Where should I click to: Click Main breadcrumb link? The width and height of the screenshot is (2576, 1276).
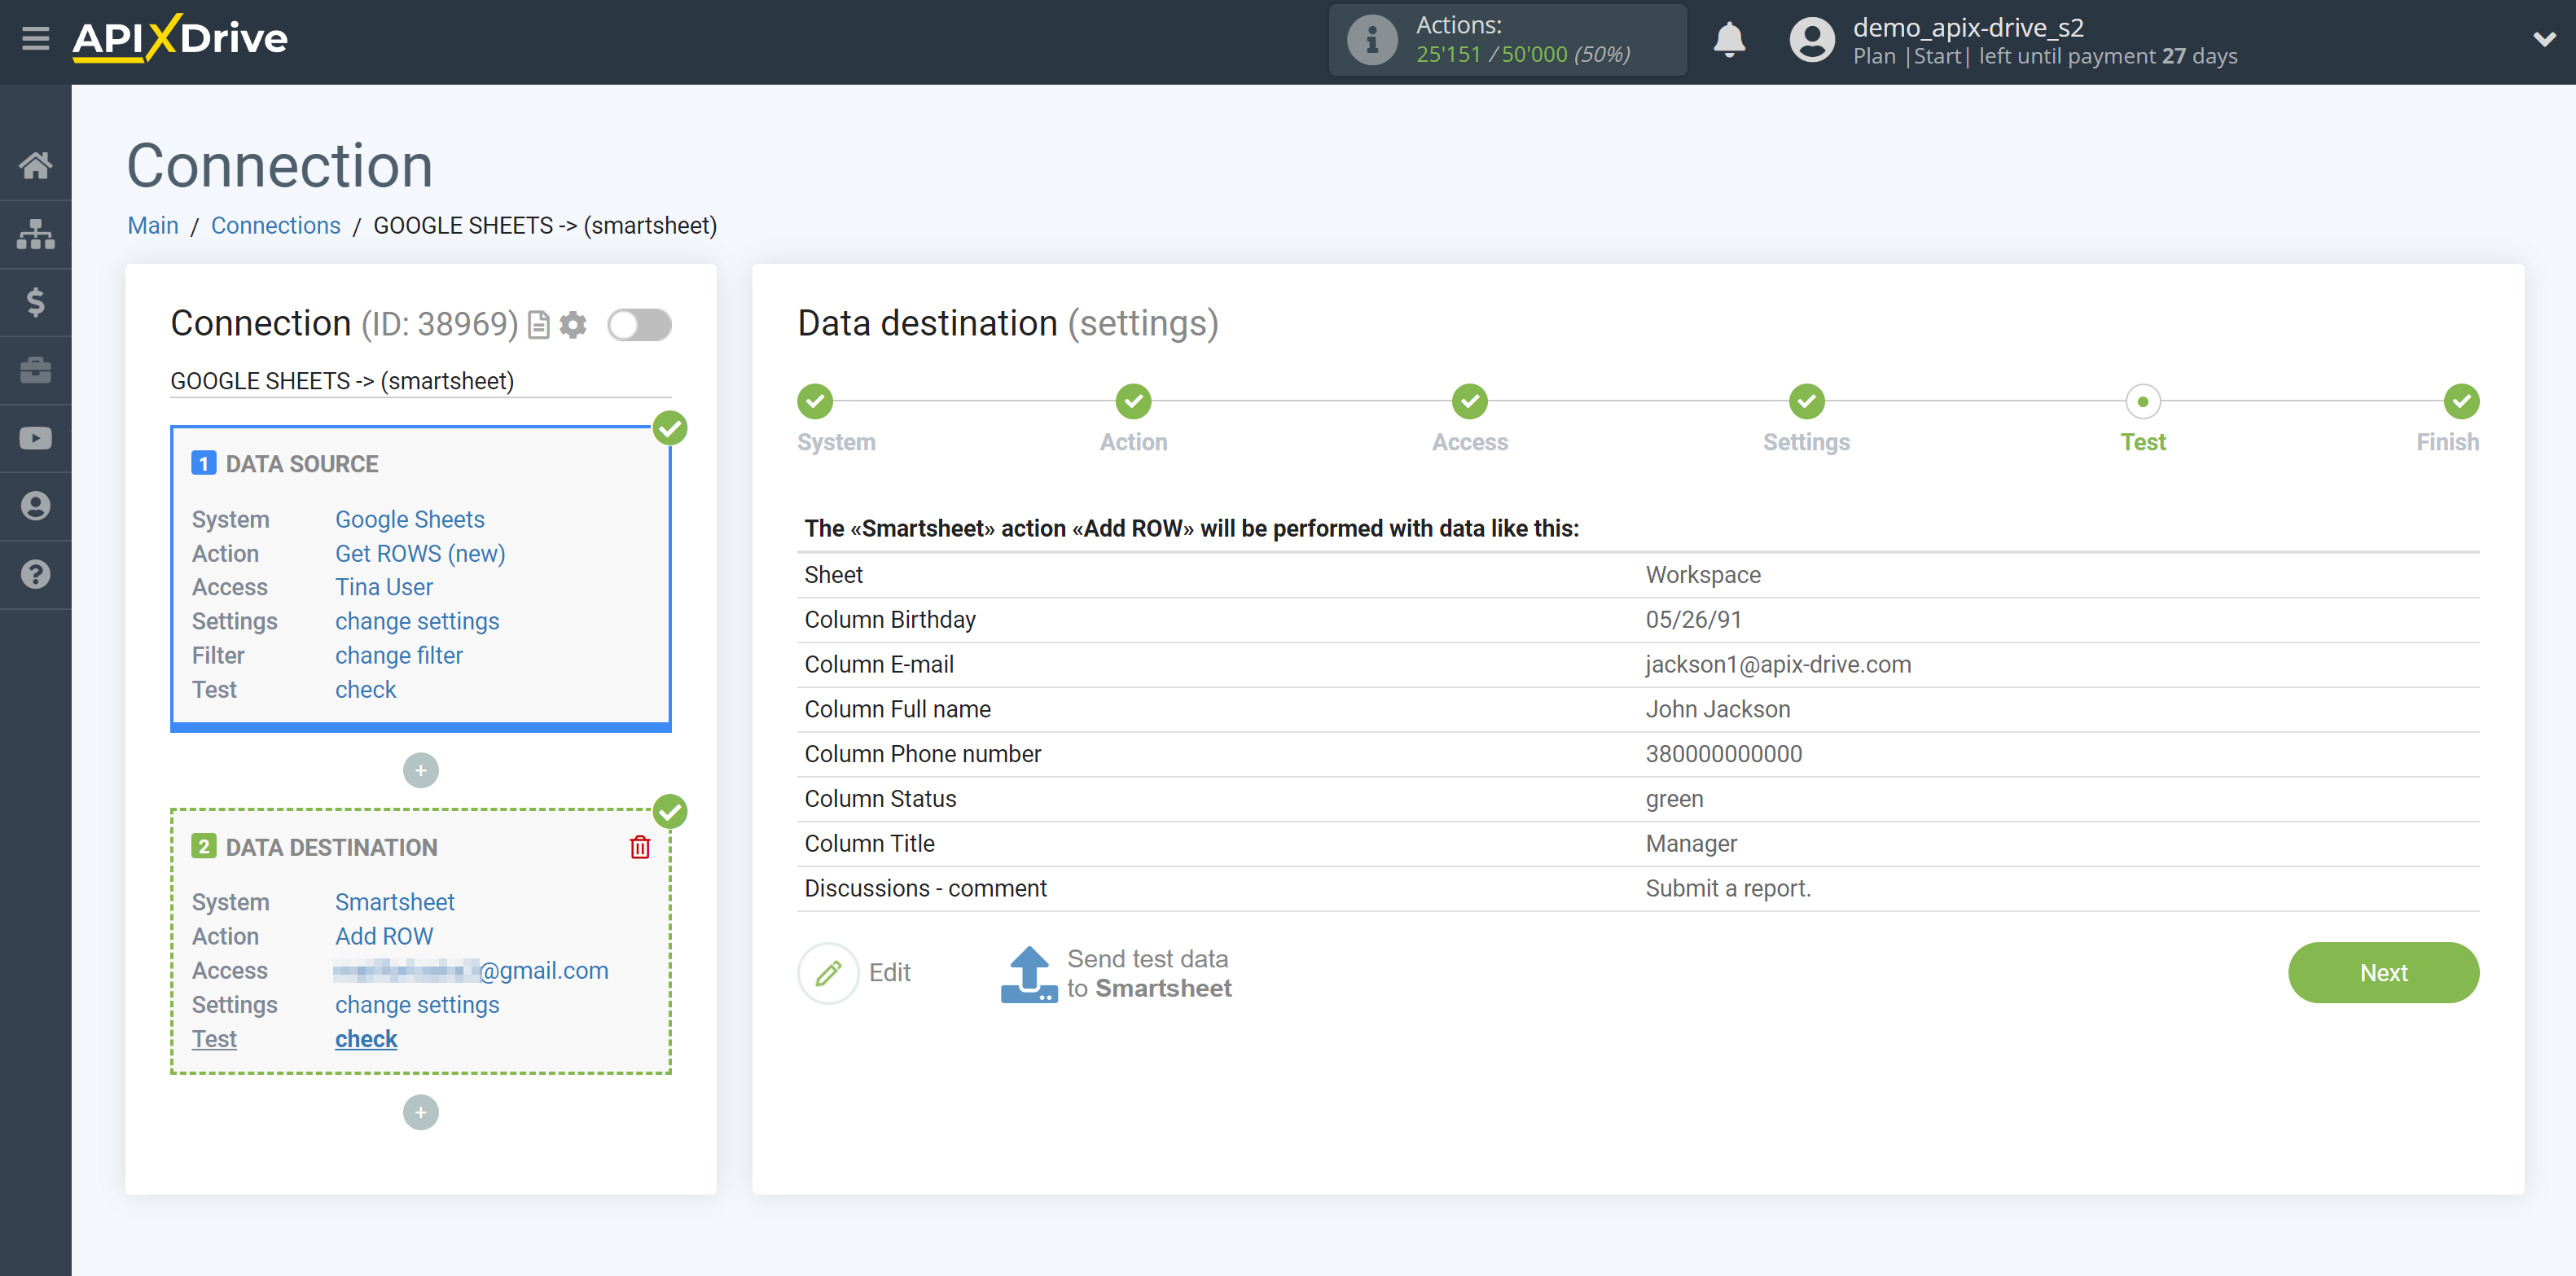pos(153,225)
